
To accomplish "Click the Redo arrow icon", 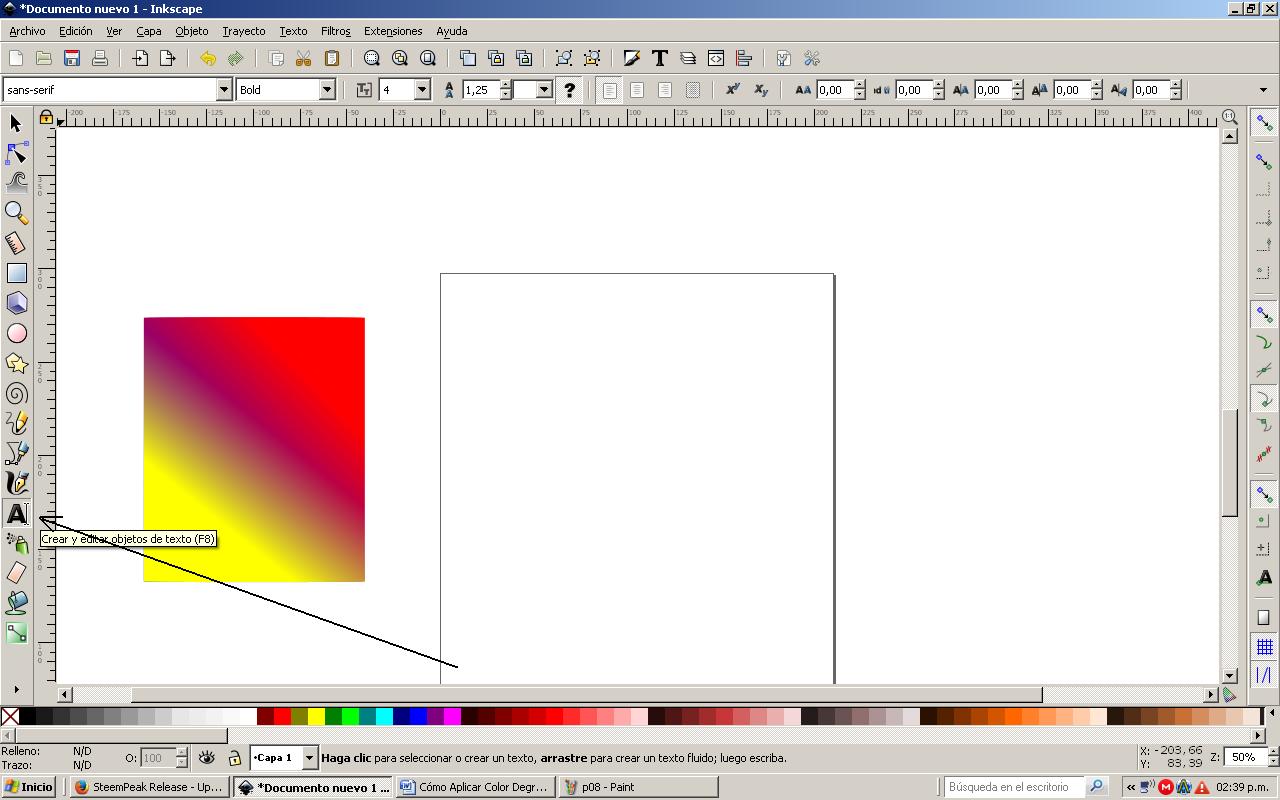I will tap(236, 58).
